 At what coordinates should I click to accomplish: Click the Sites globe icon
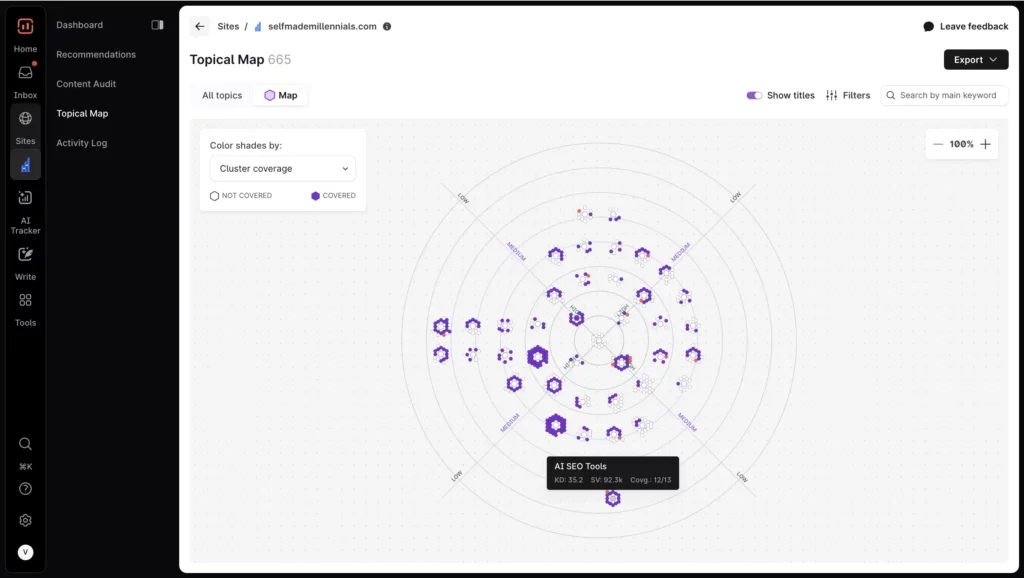[25, 119]
